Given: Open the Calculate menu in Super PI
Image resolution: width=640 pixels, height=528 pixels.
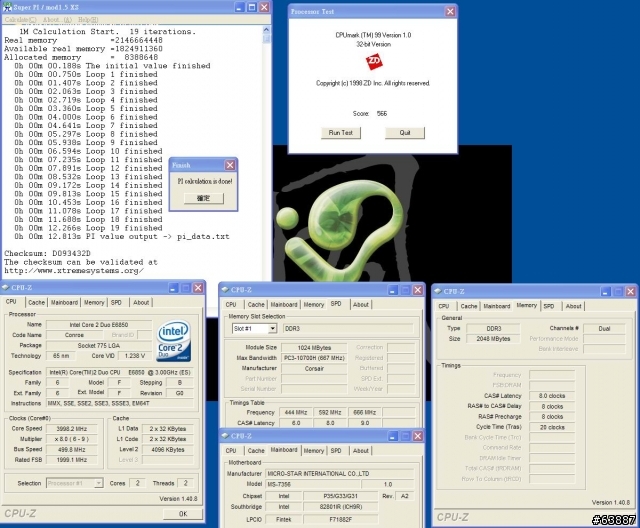Looking at the screenshot, I should point(20,20).
